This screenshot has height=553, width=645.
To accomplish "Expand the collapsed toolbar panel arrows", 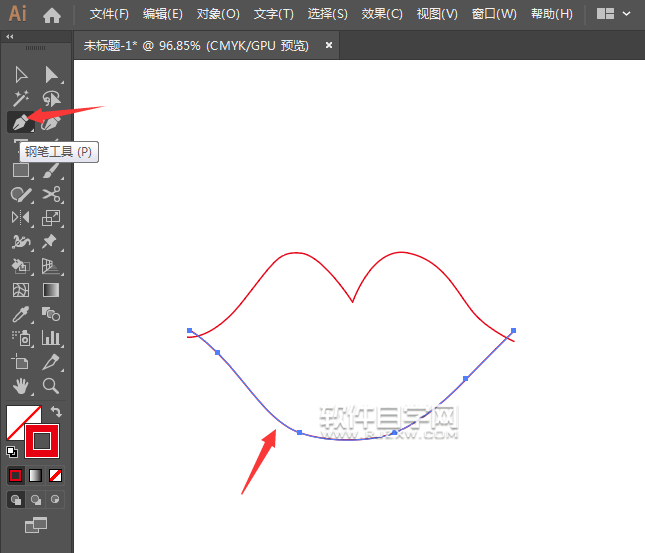I will click(x=10, y=36).
